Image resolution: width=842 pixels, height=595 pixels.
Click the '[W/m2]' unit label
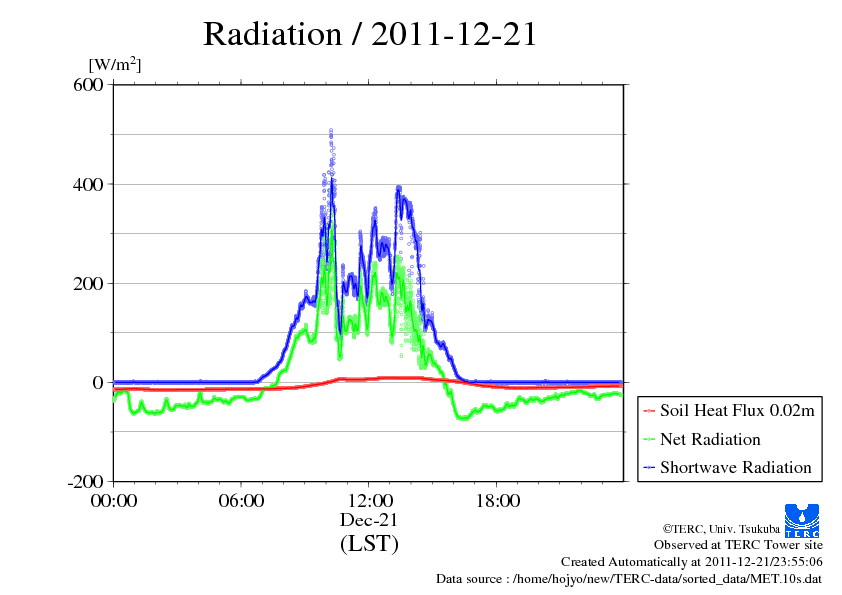(x=115, y=64)
